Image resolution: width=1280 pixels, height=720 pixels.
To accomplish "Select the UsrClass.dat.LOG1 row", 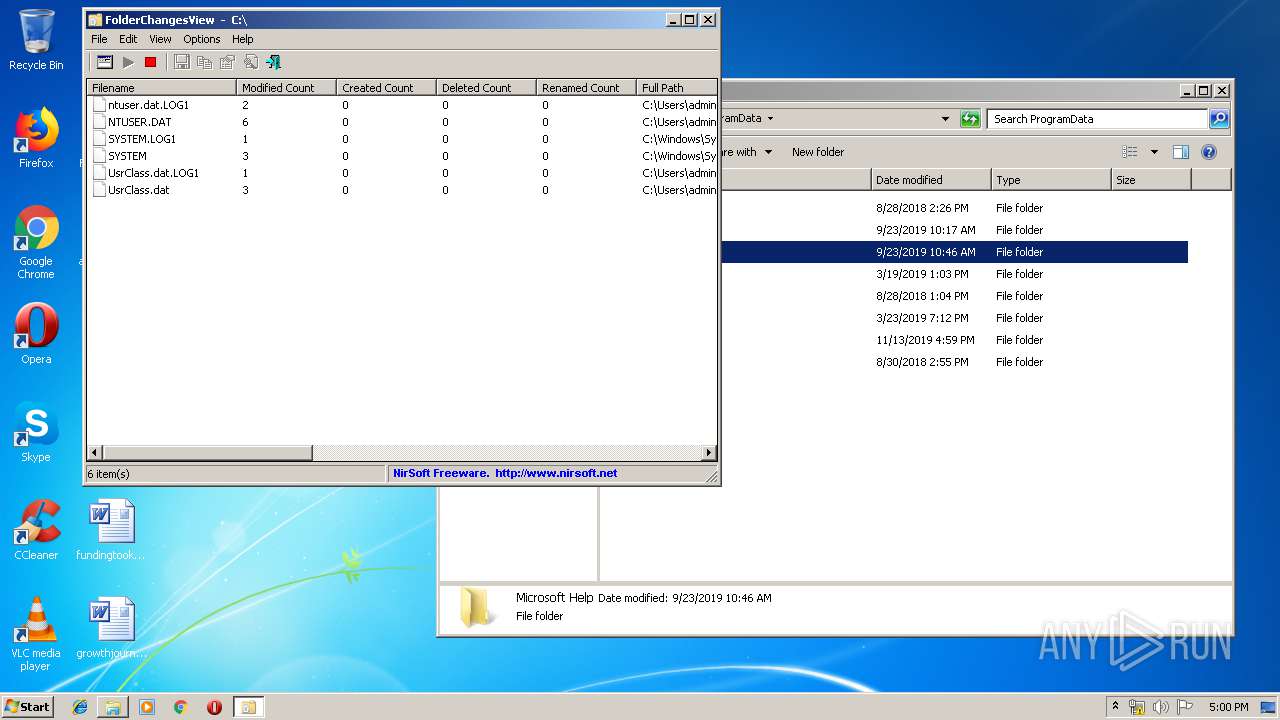I will (x=402, y=173).
